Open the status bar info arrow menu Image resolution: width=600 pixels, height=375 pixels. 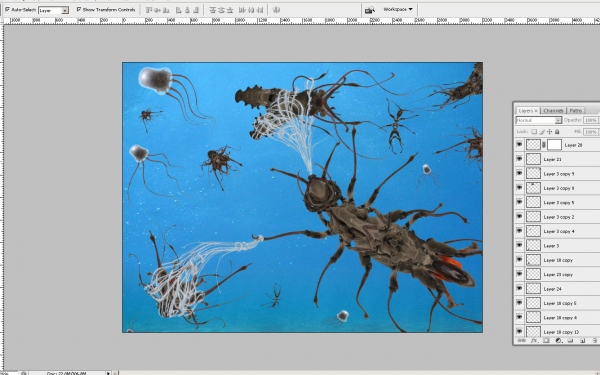tap(108, 373)
